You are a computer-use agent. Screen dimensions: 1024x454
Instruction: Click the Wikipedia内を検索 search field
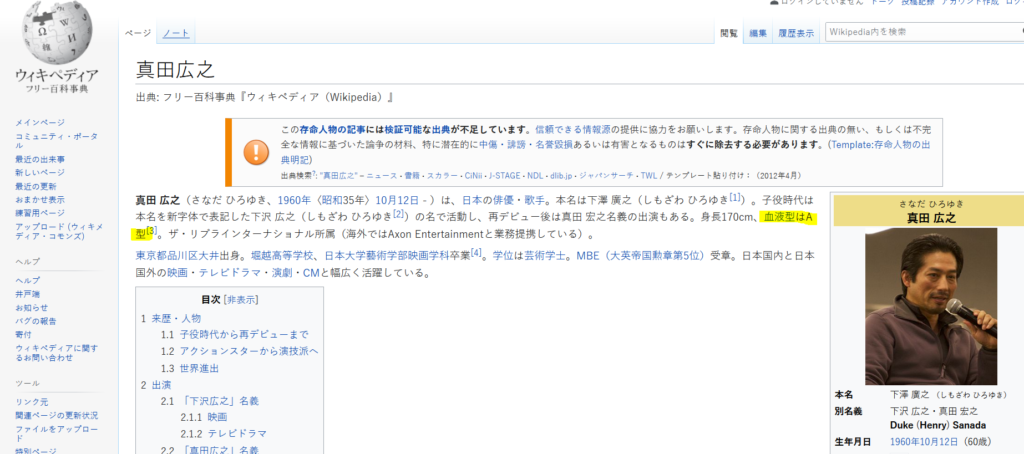920,32
